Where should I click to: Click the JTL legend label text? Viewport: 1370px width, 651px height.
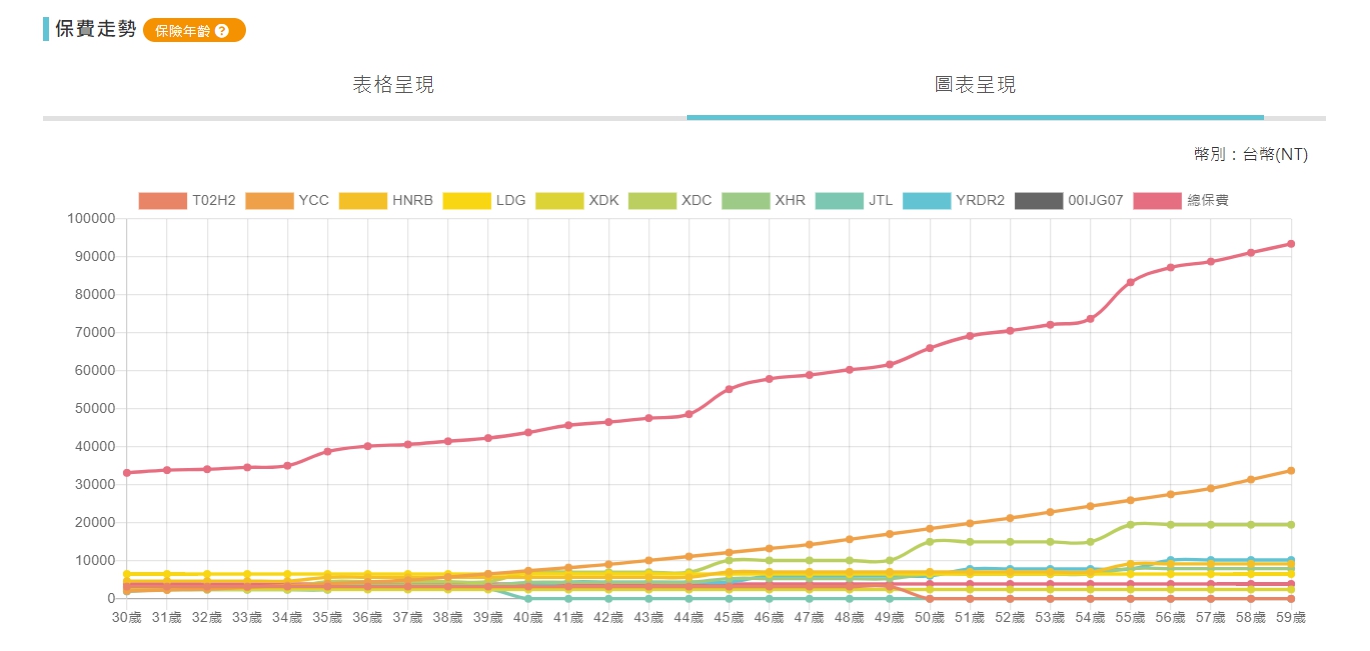click(x=881, y=201)
